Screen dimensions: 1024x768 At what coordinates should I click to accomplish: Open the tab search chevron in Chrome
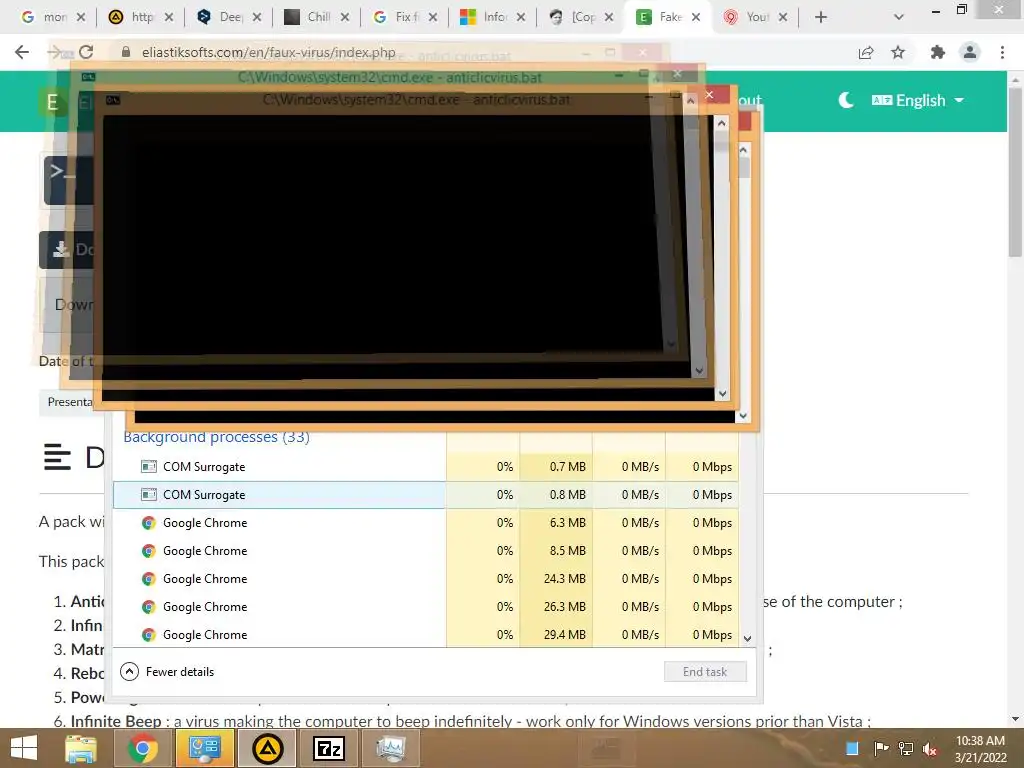pos(899,17)
